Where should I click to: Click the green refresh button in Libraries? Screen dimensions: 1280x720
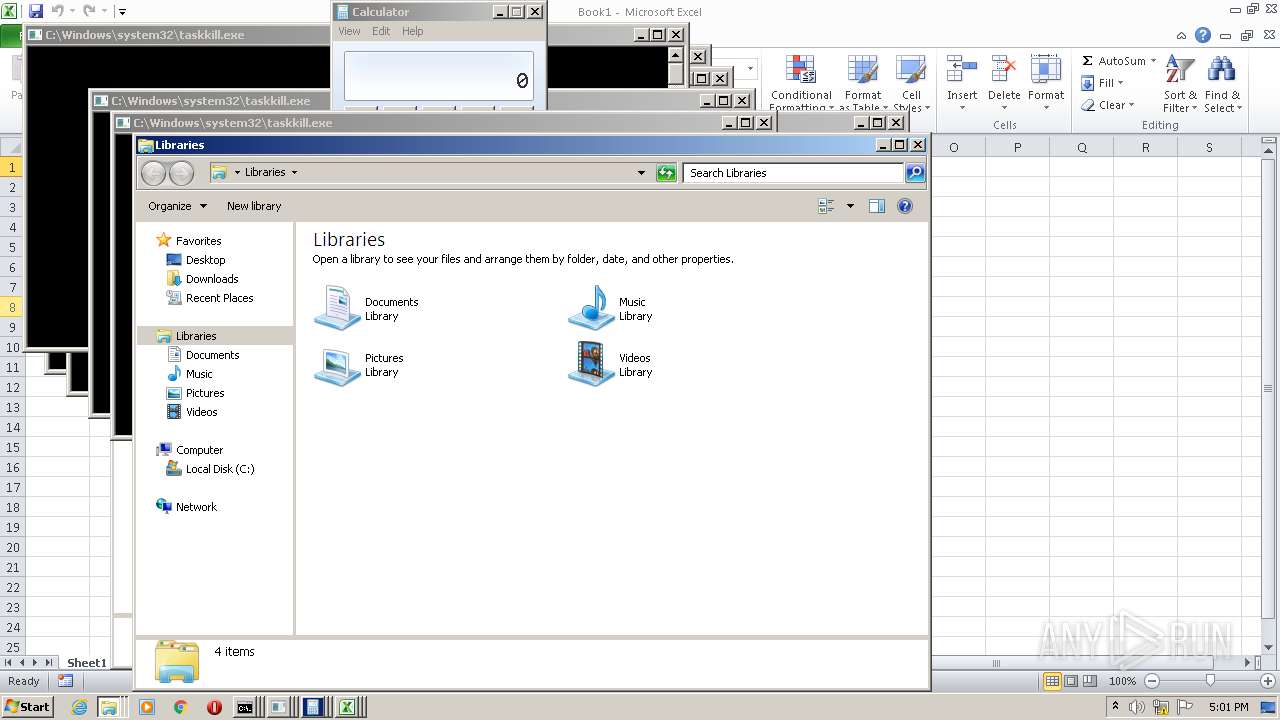click(x=666, y=173)
